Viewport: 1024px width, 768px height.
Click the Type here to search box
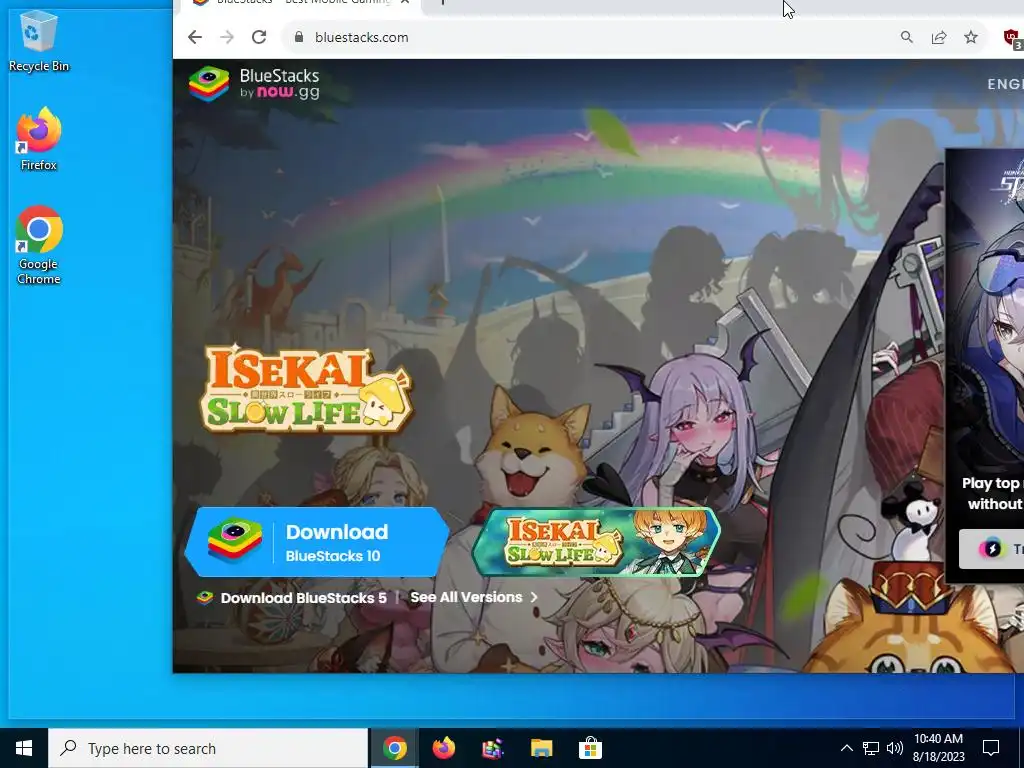(x=208, y=748)
